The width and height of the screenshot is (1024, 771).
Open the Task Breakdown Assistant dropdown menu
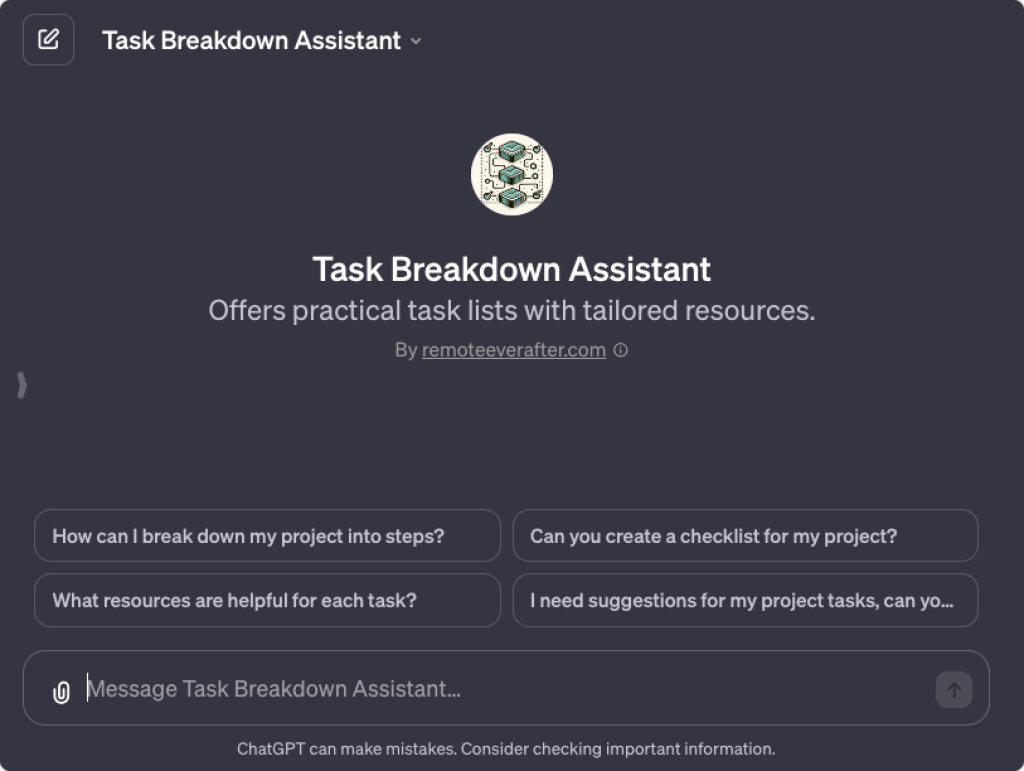415,42
